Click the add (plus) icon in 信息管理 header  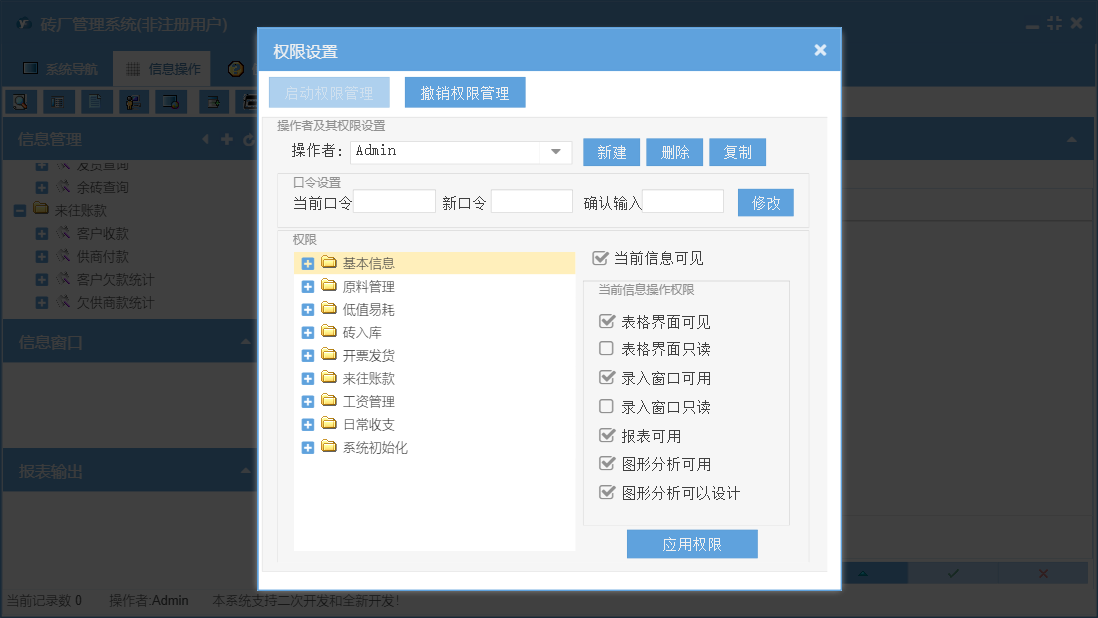[x=227, y=140]
